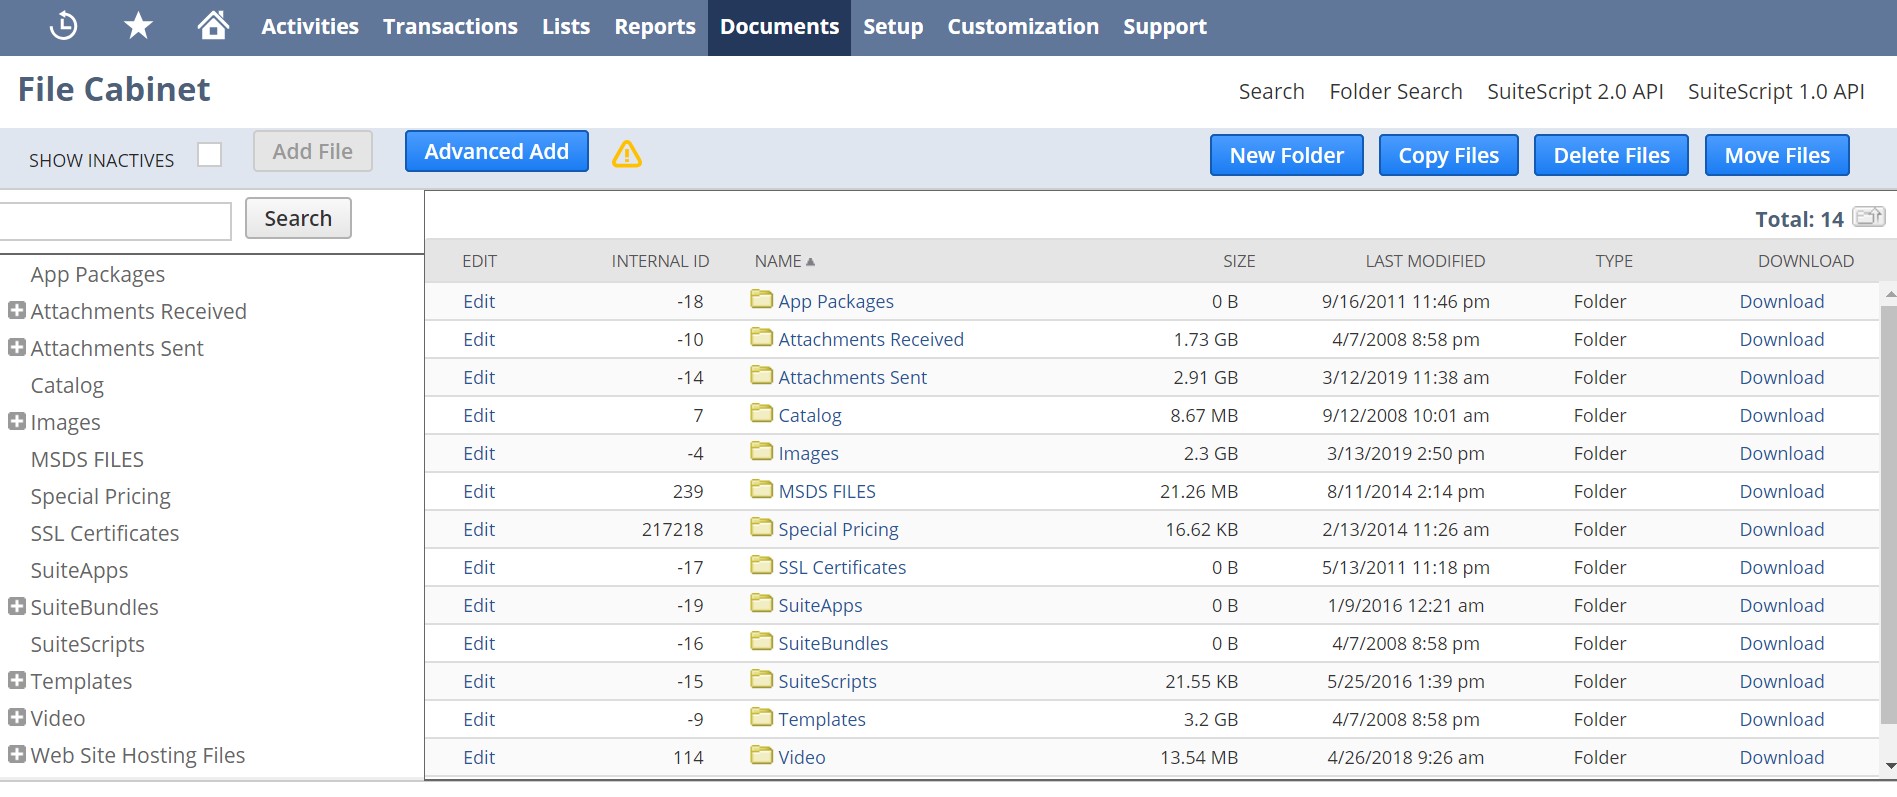Open the Reports menu

[654, 27]
